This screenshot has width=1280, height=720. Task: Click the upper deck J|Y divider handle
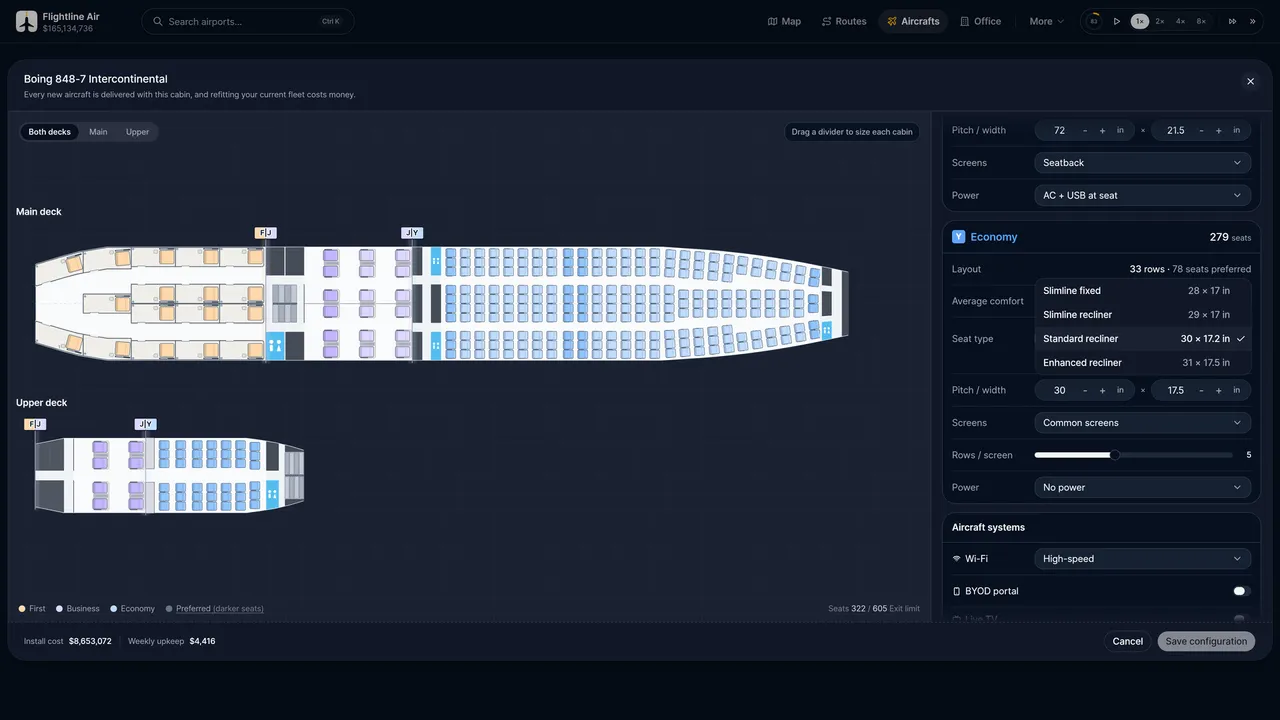[x=146, y=424]
